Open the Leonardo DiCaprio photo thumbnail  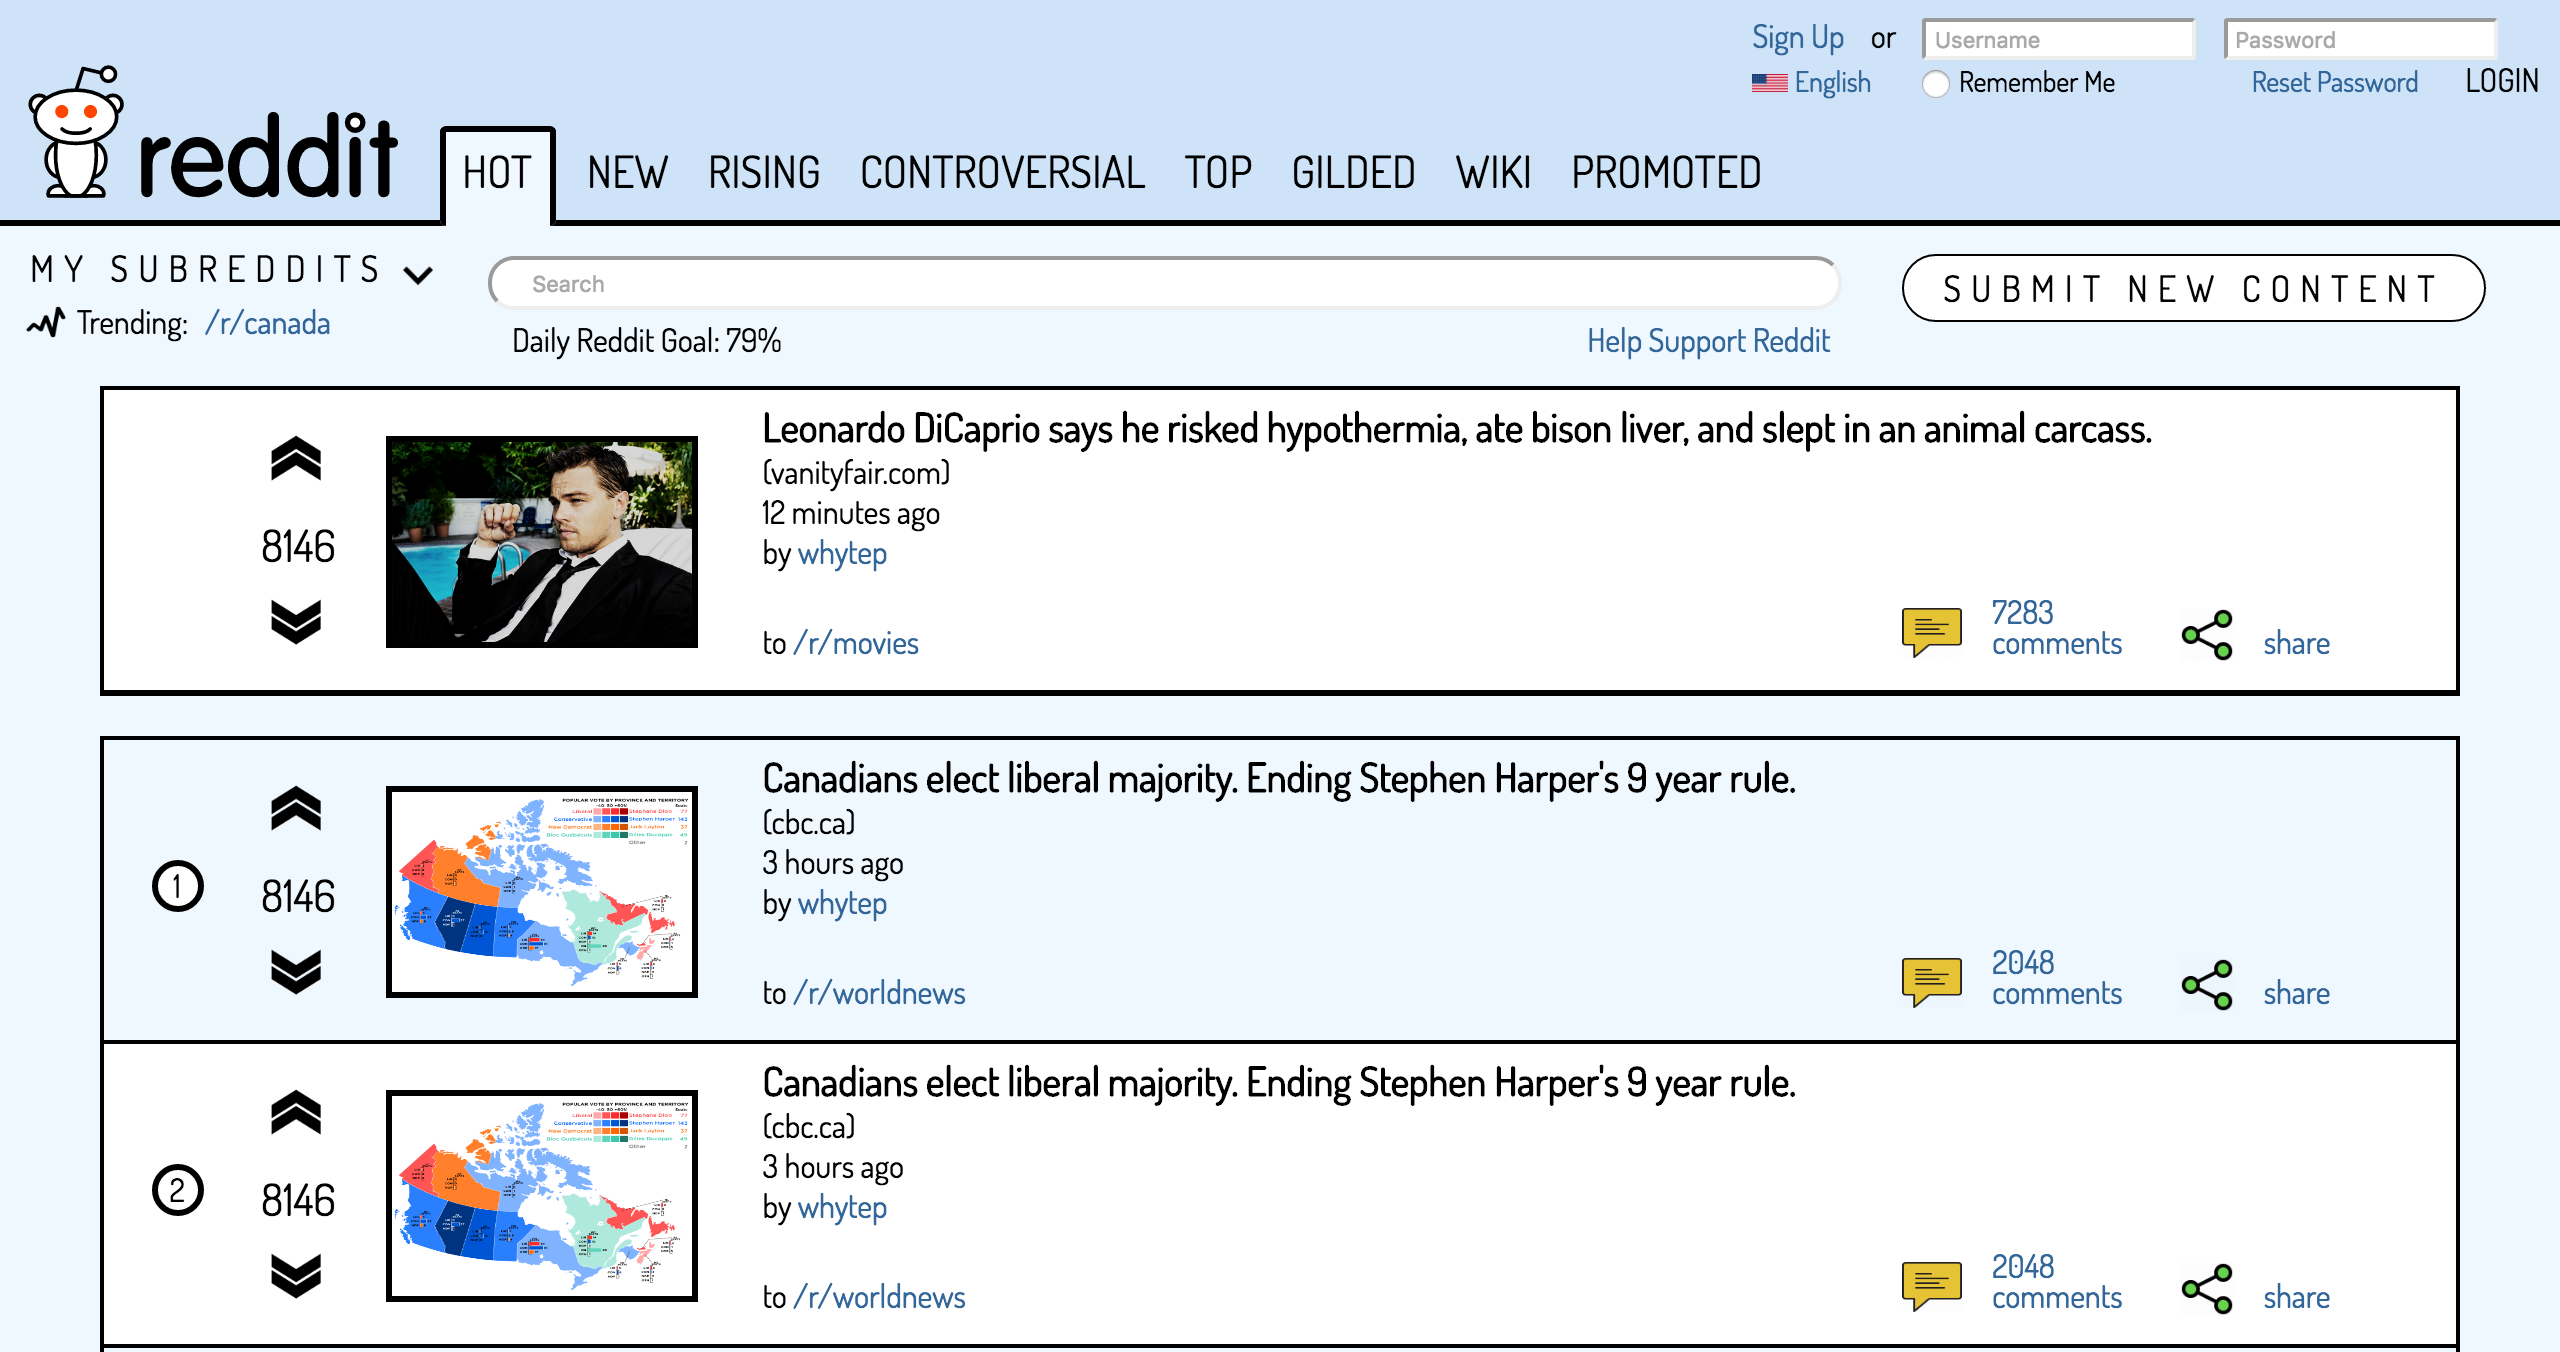[x=542, y=542]
